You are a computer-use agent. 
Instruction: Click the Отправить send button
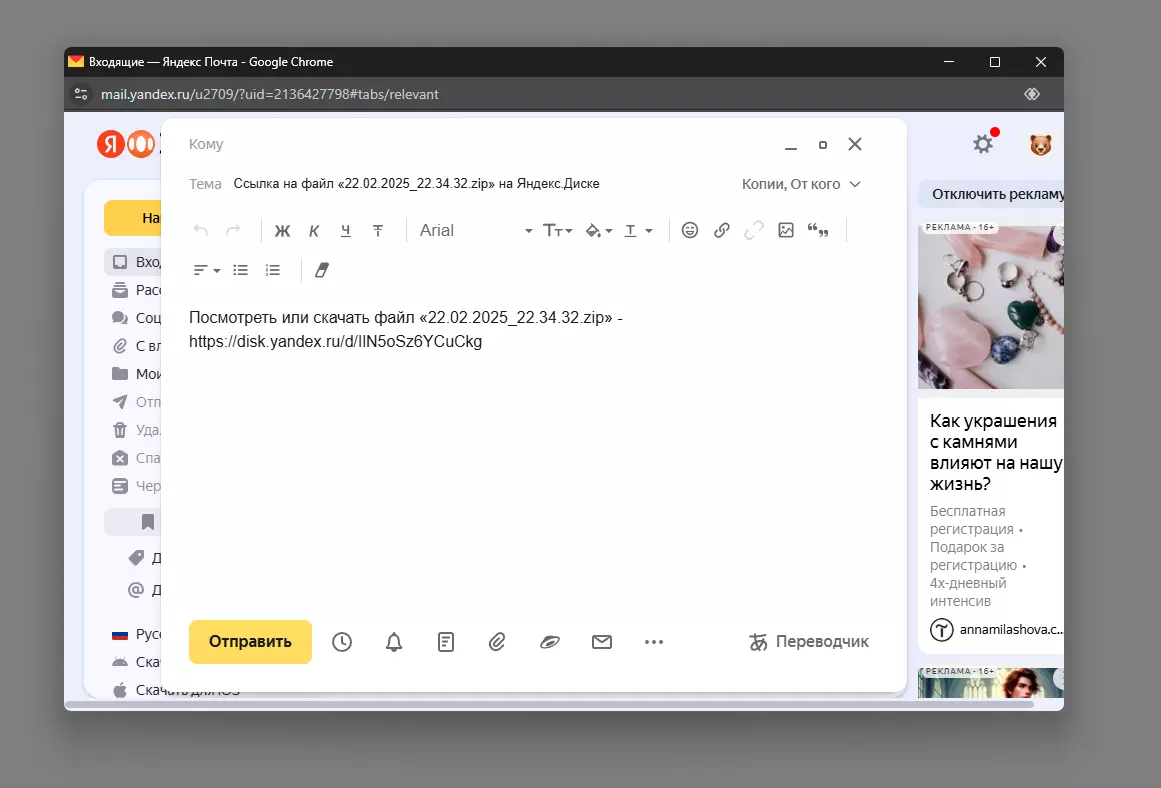point(250,641)
